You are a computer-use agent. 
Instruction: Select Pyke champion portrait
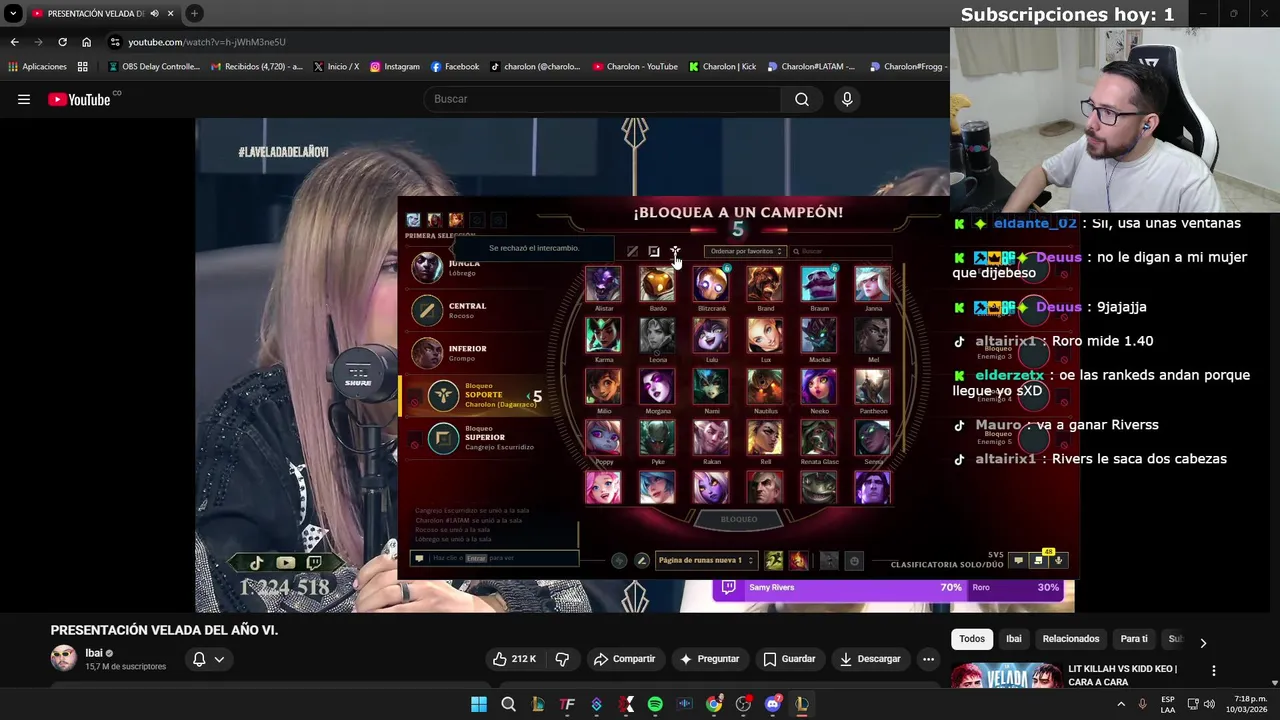pos(657,438)
